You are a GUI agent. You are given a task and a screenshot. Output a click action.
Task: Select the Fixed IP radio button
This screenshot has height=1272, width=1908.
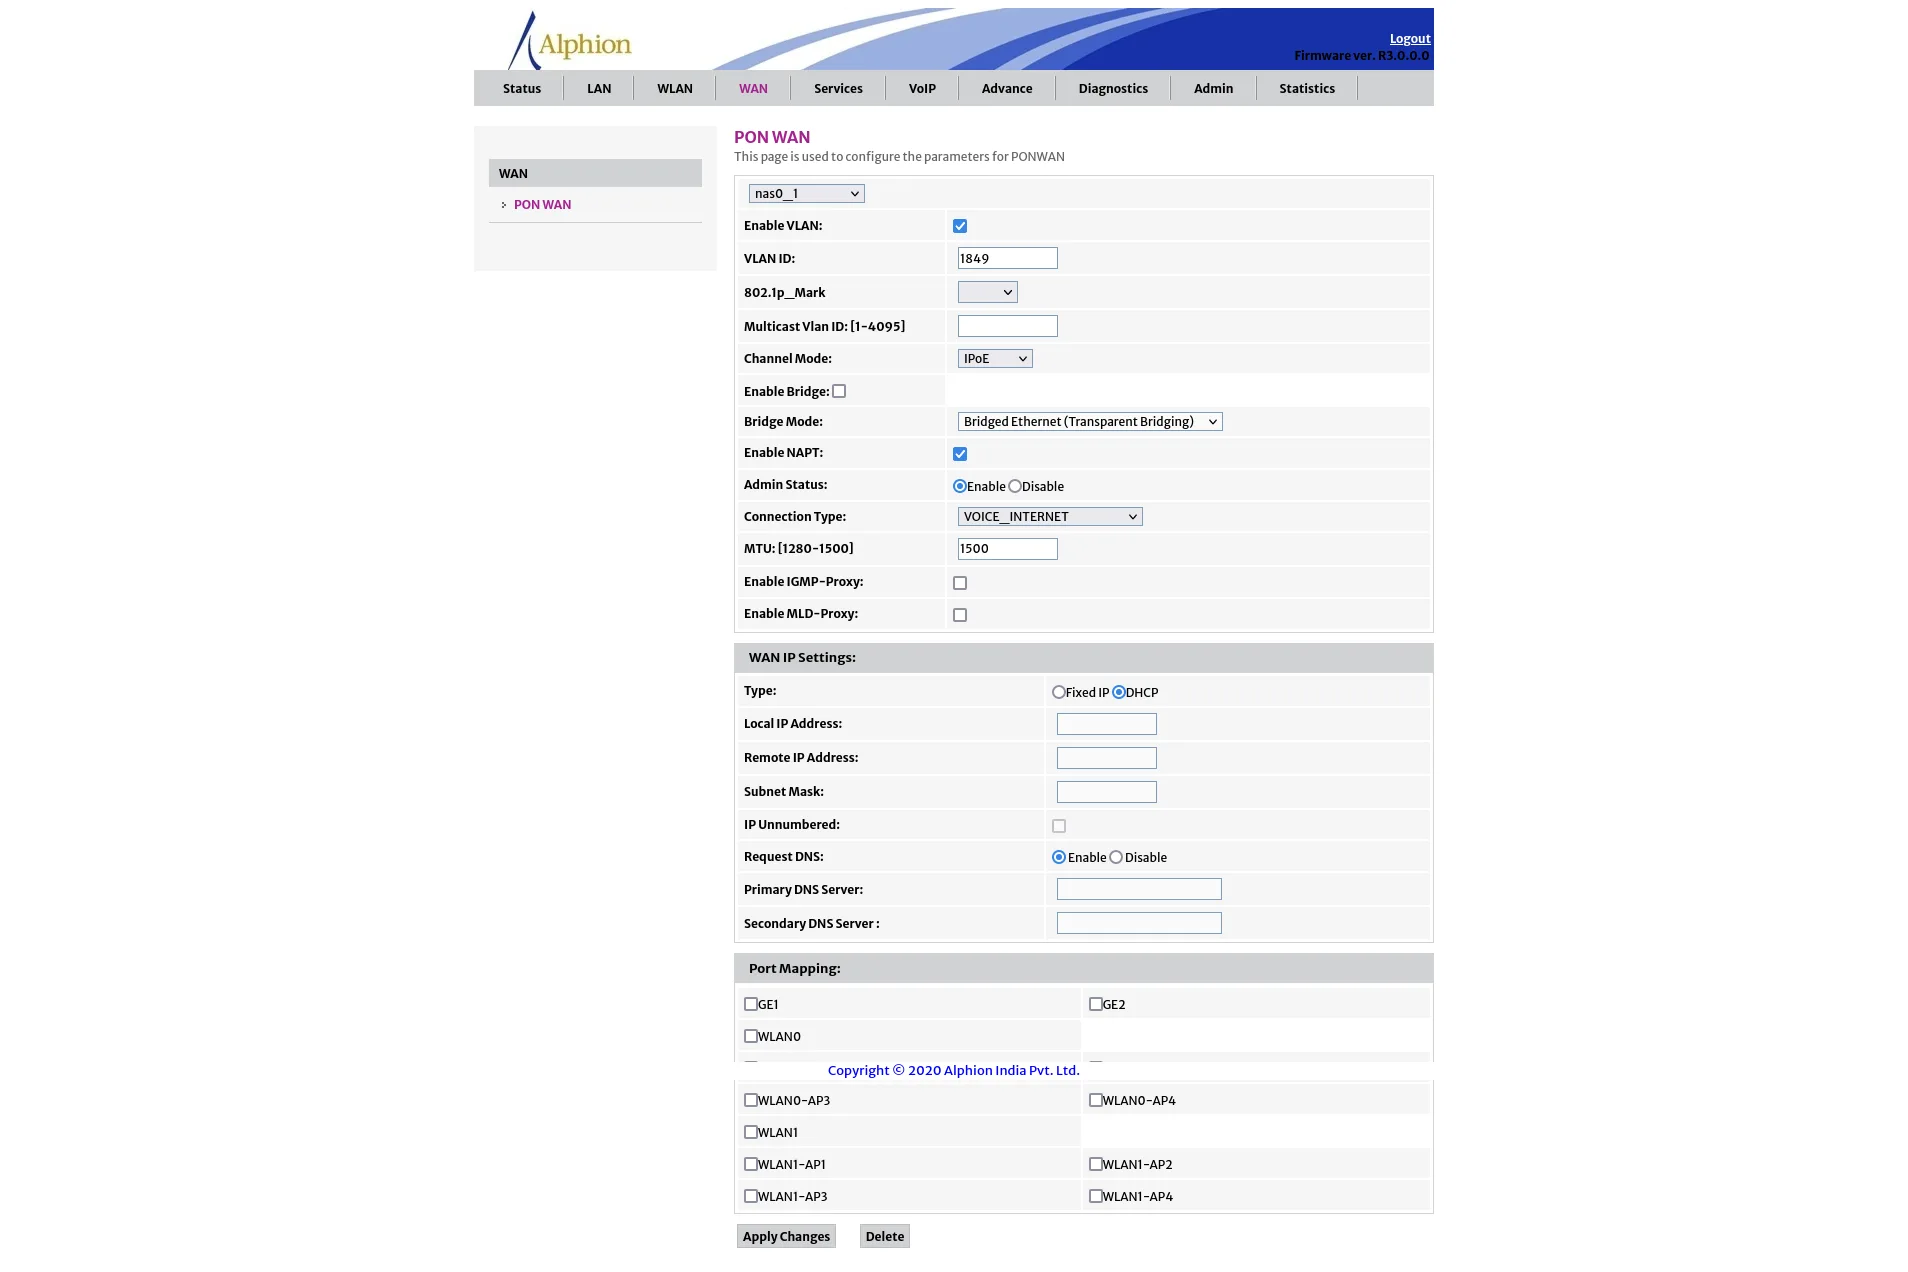point(1058,692)
